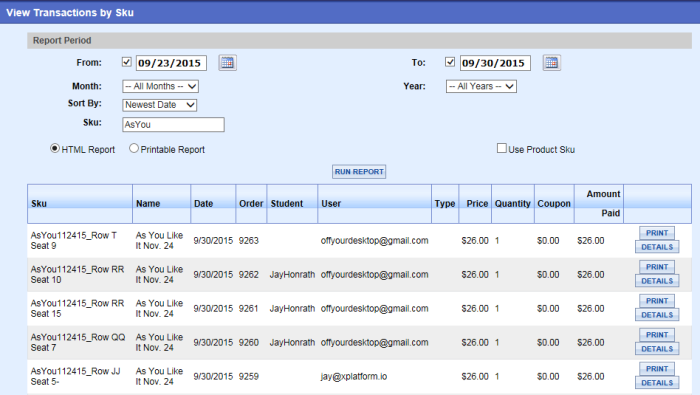Click the From date field 09/23/2015
The width and height of the screenshot is (700, 395).
[171, 63]
